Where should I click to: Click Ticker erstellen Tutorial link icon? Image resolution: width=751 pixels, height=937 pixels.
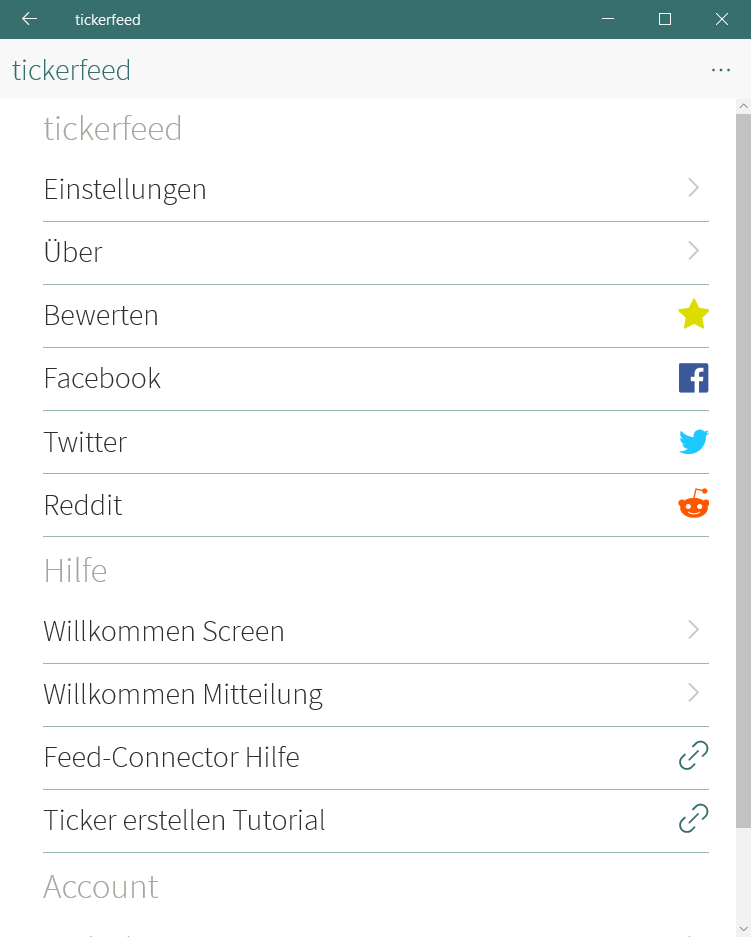click(x=693, y=818)
